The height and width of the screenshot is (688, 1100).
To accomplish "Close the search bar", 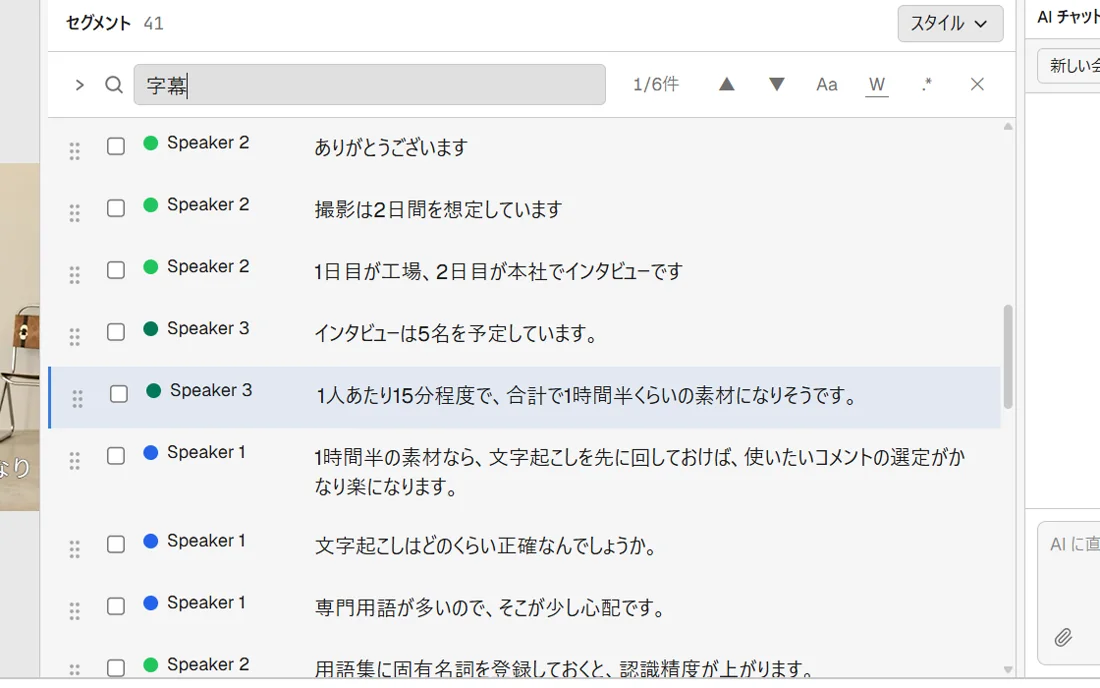I will click(x=977, y=84).
